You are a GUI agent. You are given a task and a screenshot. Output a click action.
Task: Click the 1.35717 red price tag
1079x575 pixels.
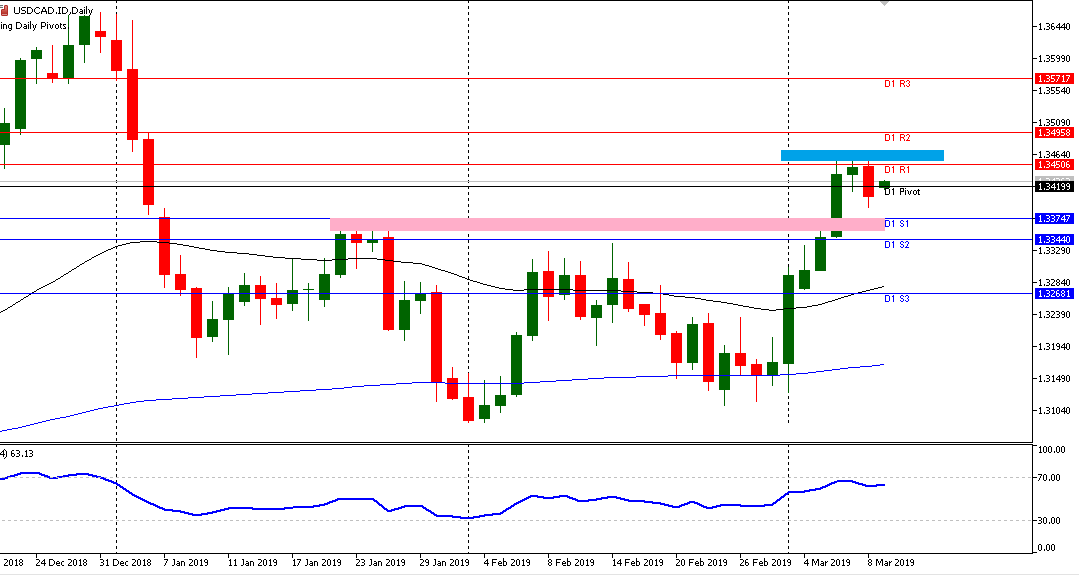click(x=1054, y=78)
